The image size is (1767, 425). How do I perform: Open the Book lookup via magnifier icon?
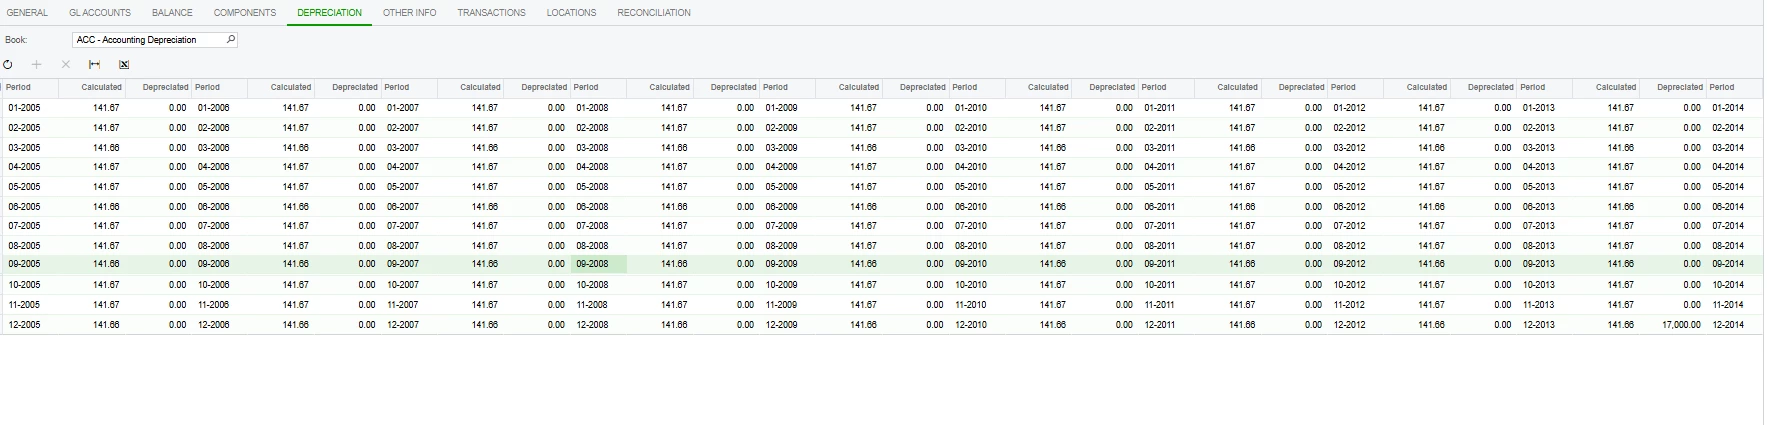(x=231, y=40)
